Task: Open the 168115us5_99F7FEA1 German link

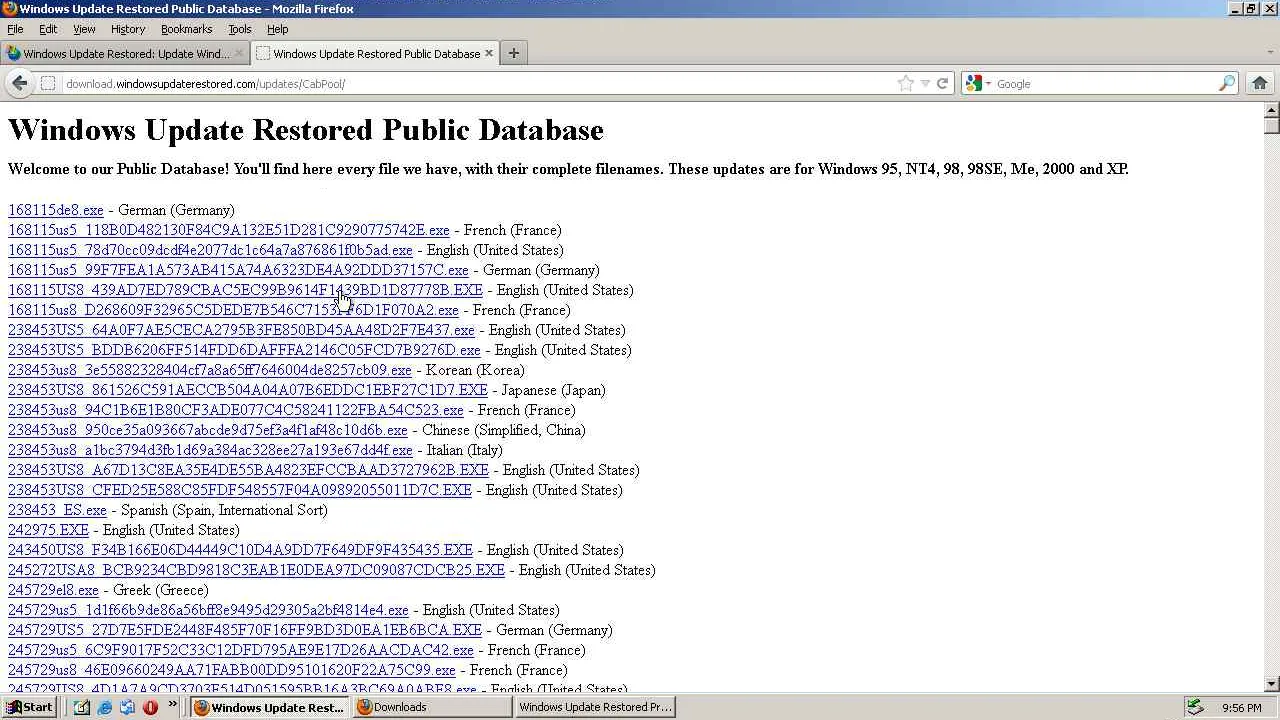Action: [x=238, y=270]
